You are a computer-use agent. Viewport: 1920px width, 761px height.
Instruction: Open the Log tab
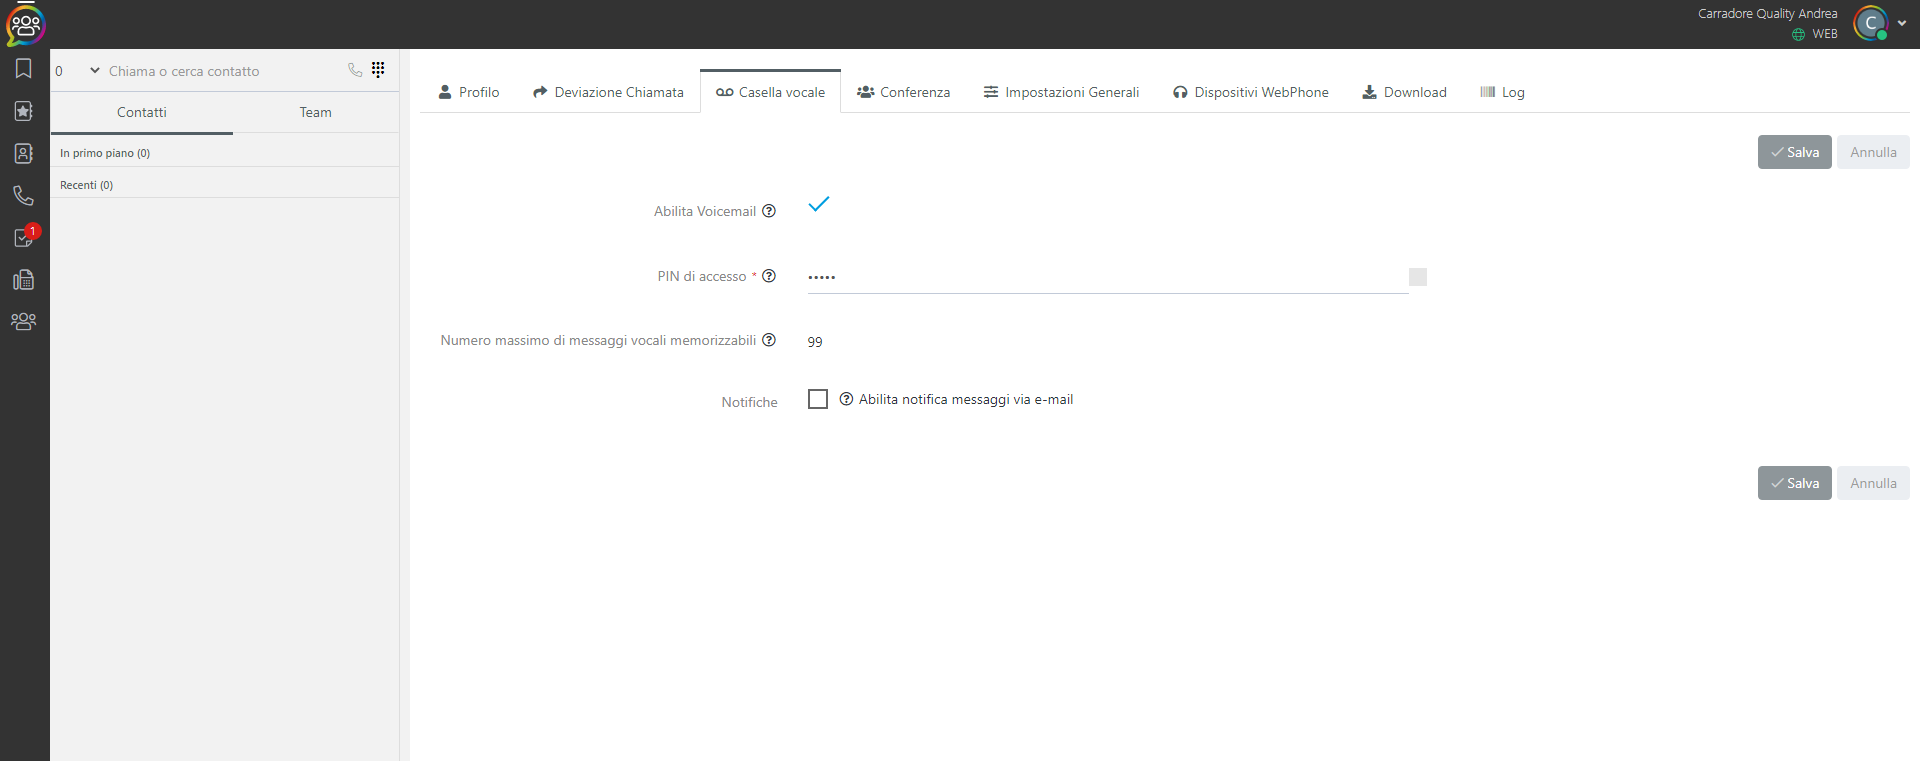(x=1502, y=92)
